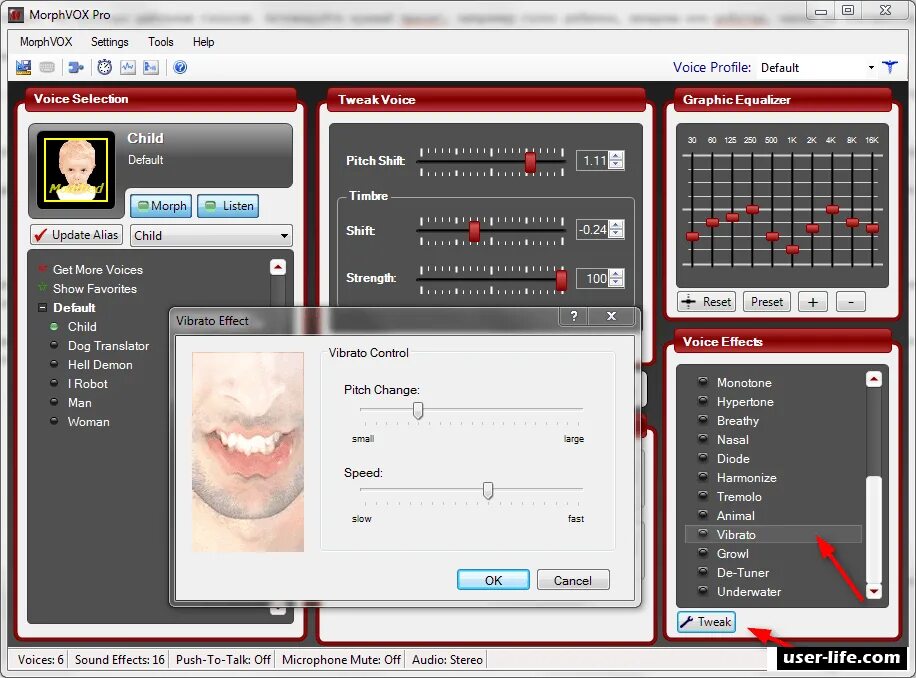This screenshot has height=678, width=916.
Task: Enable the Breathy voice effect
Action: [703, 420]
